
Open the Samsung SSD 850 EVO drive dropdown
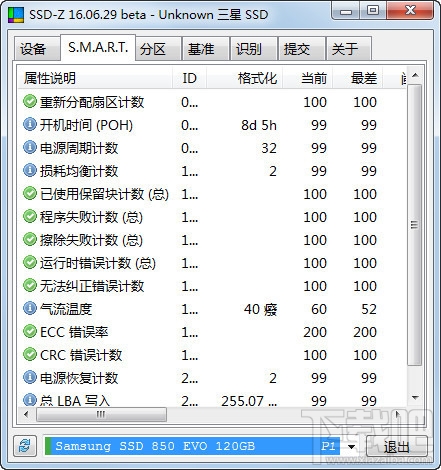tap(201, 446)
